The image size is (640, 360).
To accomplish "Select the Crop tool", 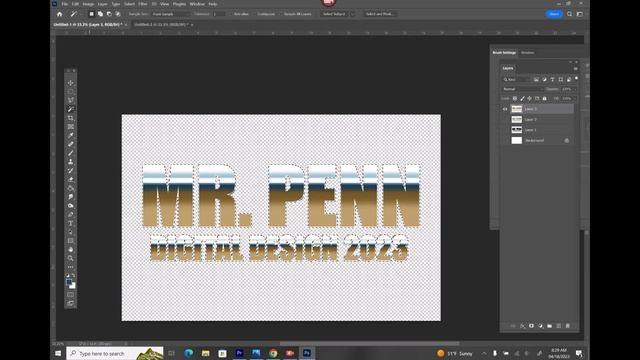I will 71,118.
